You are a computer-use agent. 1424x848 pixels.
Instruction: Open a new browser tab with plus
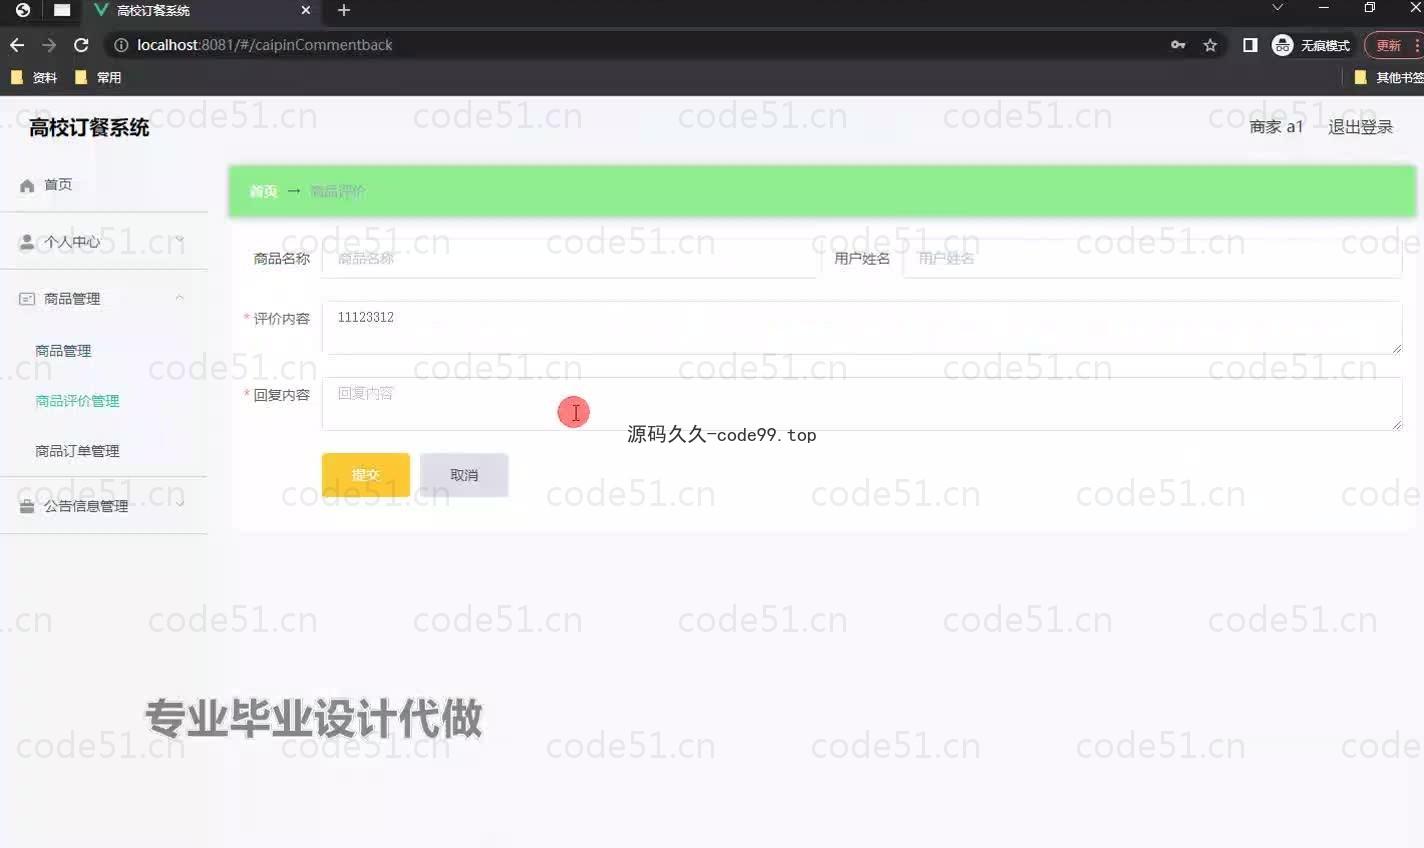344,10
